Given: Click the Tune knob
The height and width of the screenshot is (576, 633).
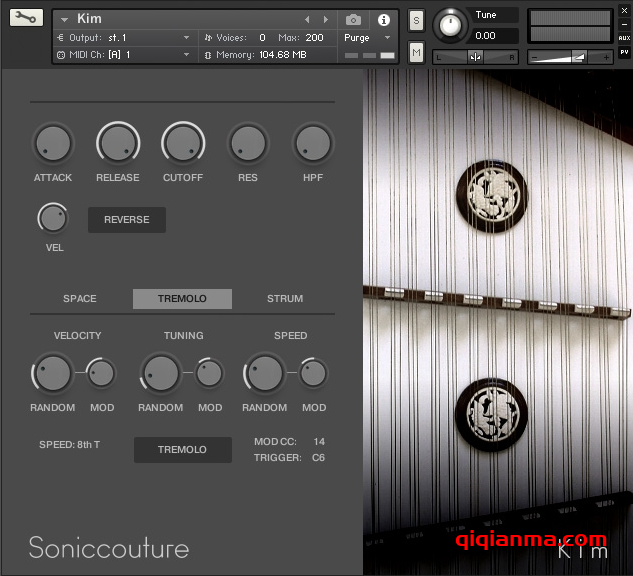Looking at the screenshot, I should point(450,25).
